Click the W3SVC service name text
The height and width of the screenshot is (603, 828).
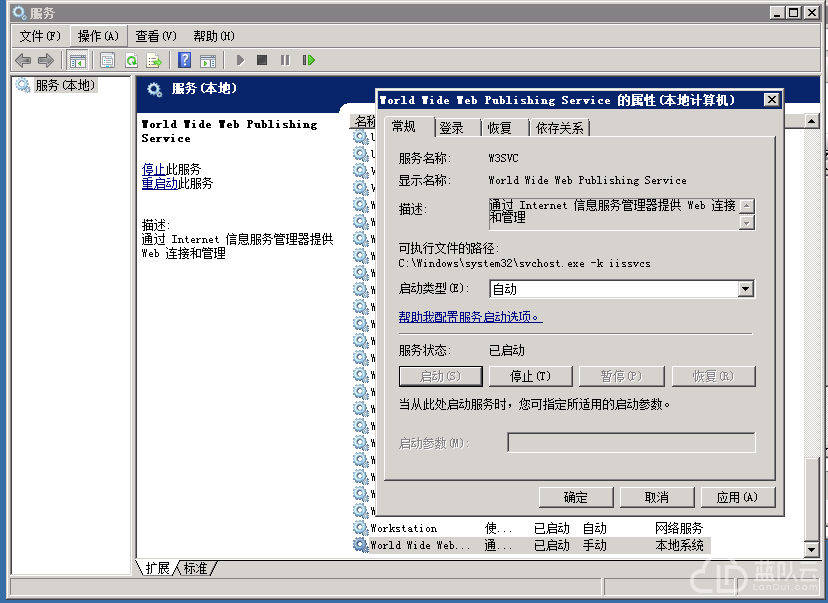click(503, 158)
